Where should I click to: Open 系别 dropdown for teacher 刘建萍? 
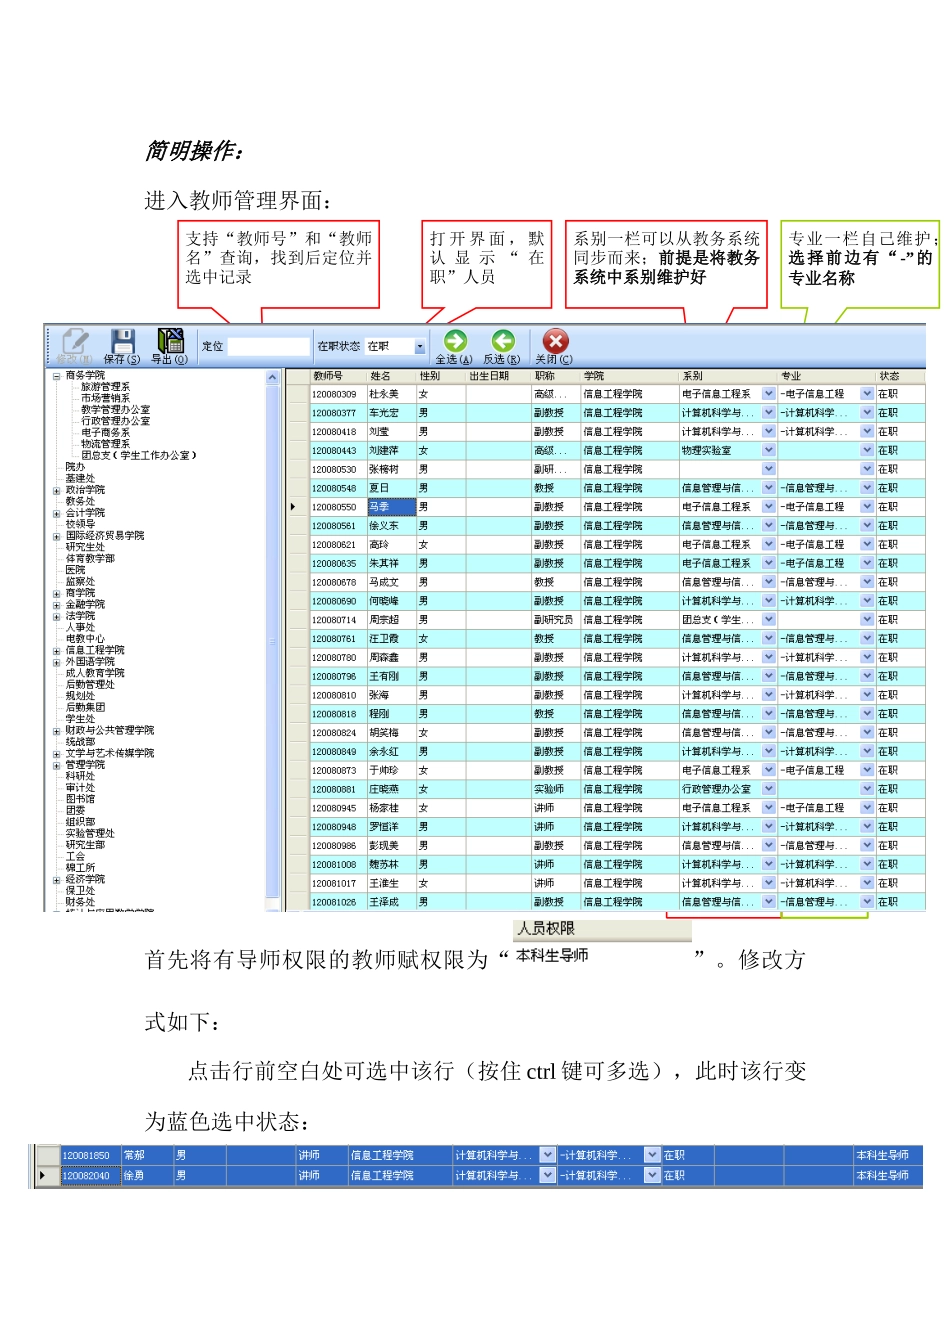click(769, 450)
